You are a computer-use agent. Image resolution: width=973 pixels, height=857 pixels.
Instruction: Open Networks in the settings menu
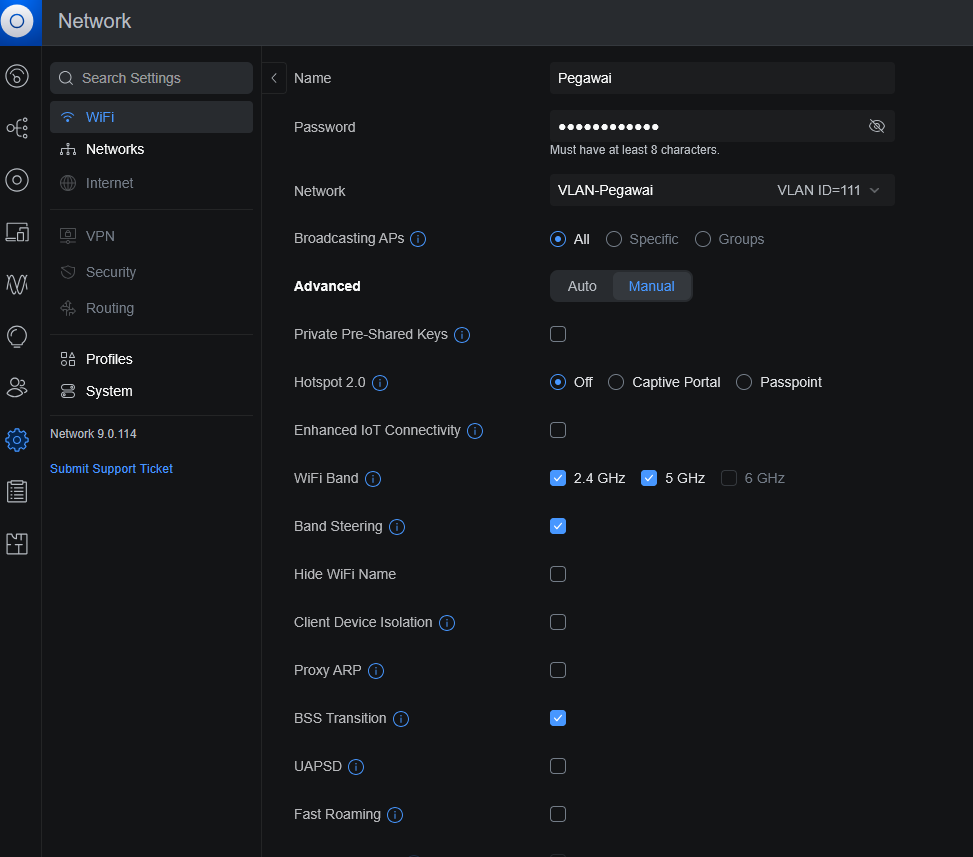tap(114, 149)
